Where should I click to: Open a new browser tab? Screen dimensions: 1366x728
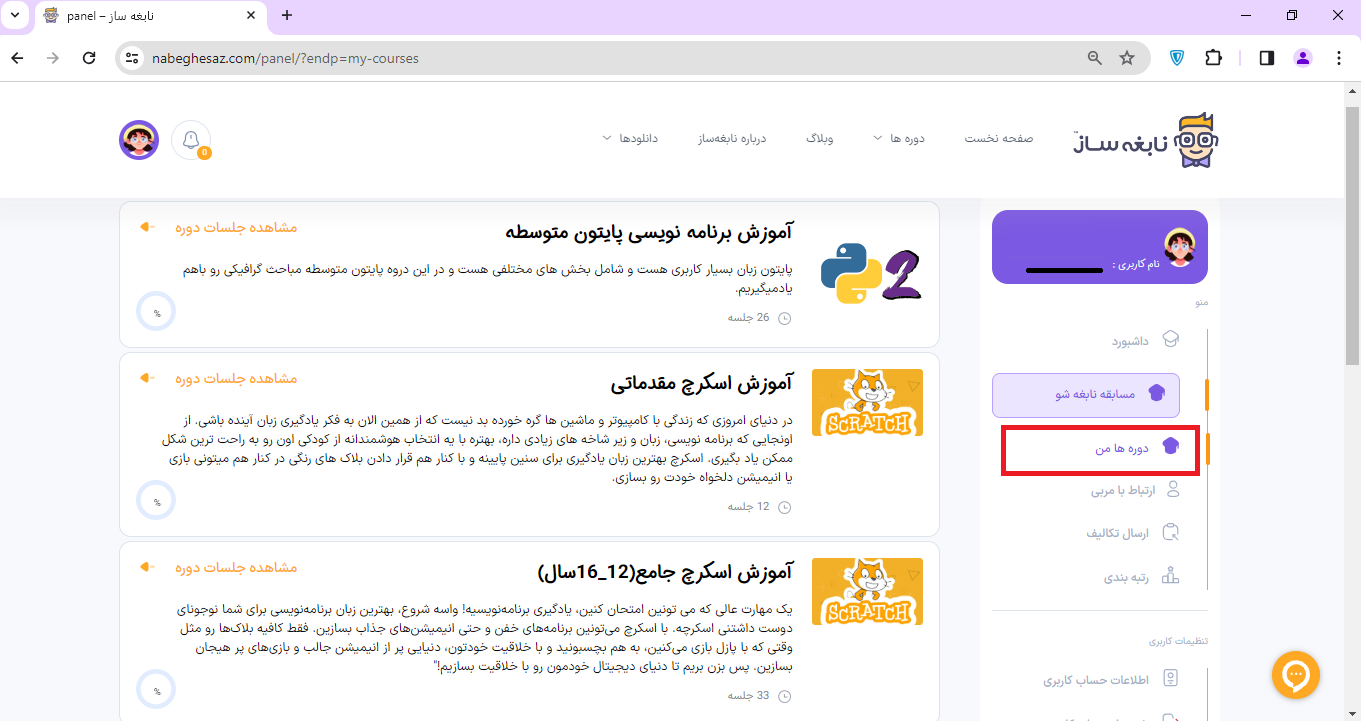click(x=287, y=15)
